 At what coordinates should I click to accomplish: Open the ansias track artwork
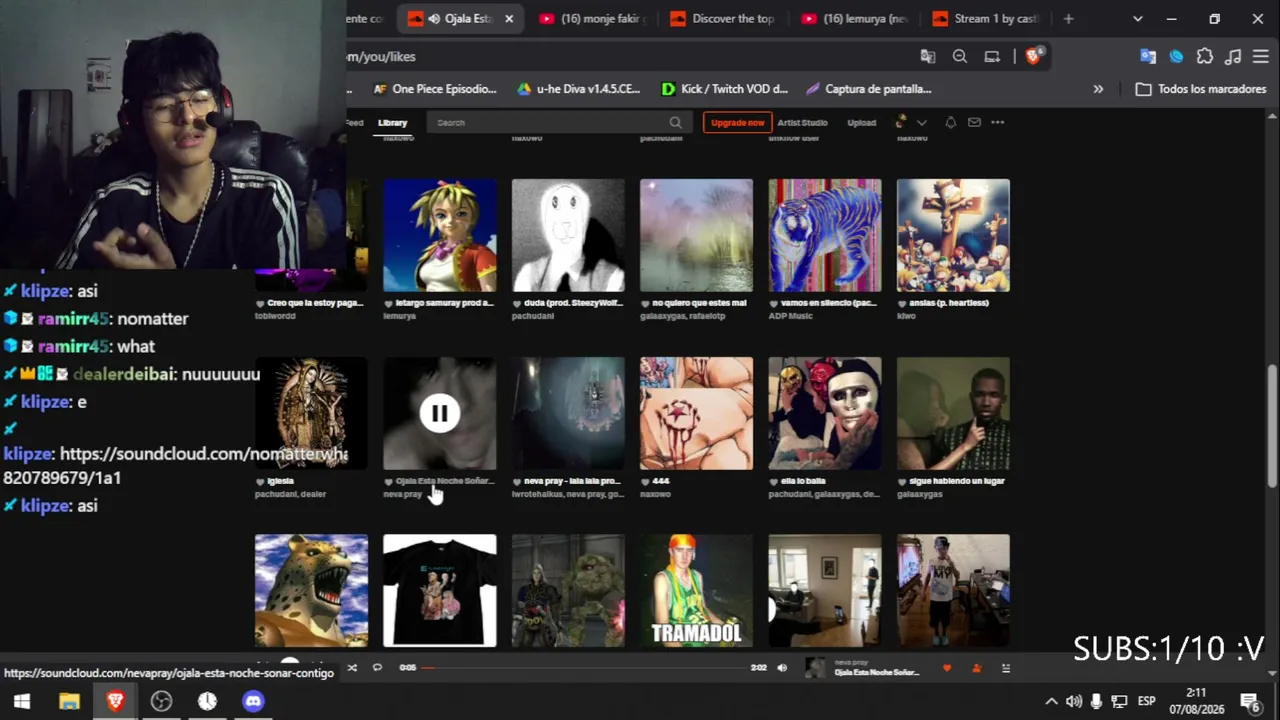pyautogui.click(x=953, y=236)
